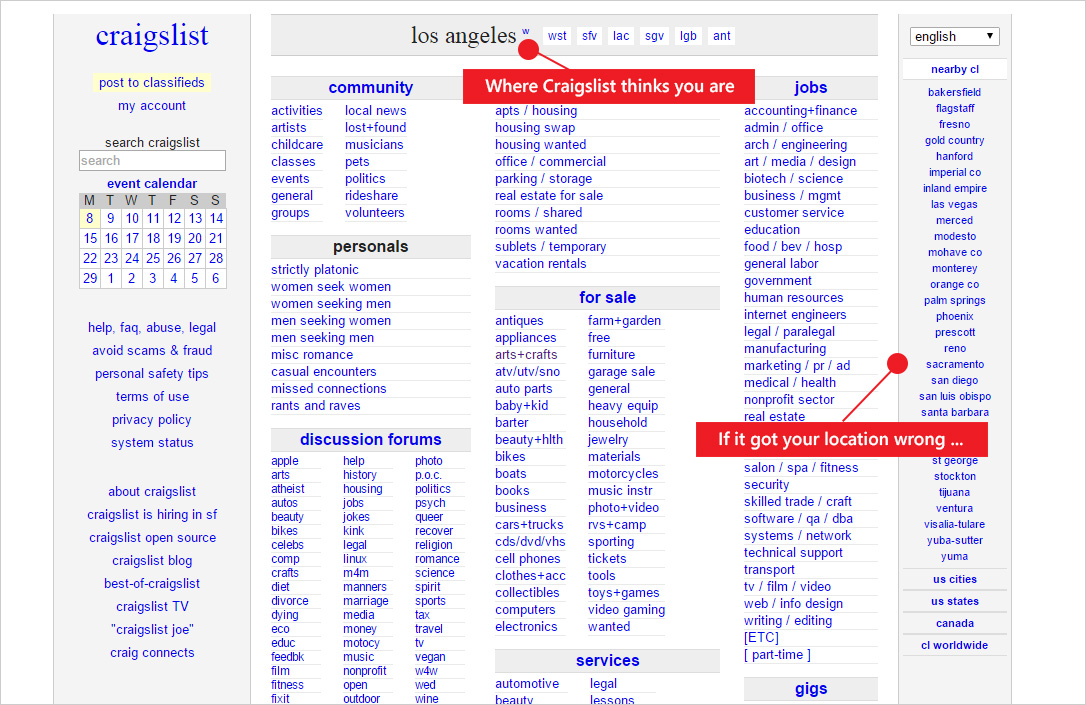Image resolution: width=1086 pixels, height=705 pixels.
Task: Select day 8 in event calendar
Action: 89,218
